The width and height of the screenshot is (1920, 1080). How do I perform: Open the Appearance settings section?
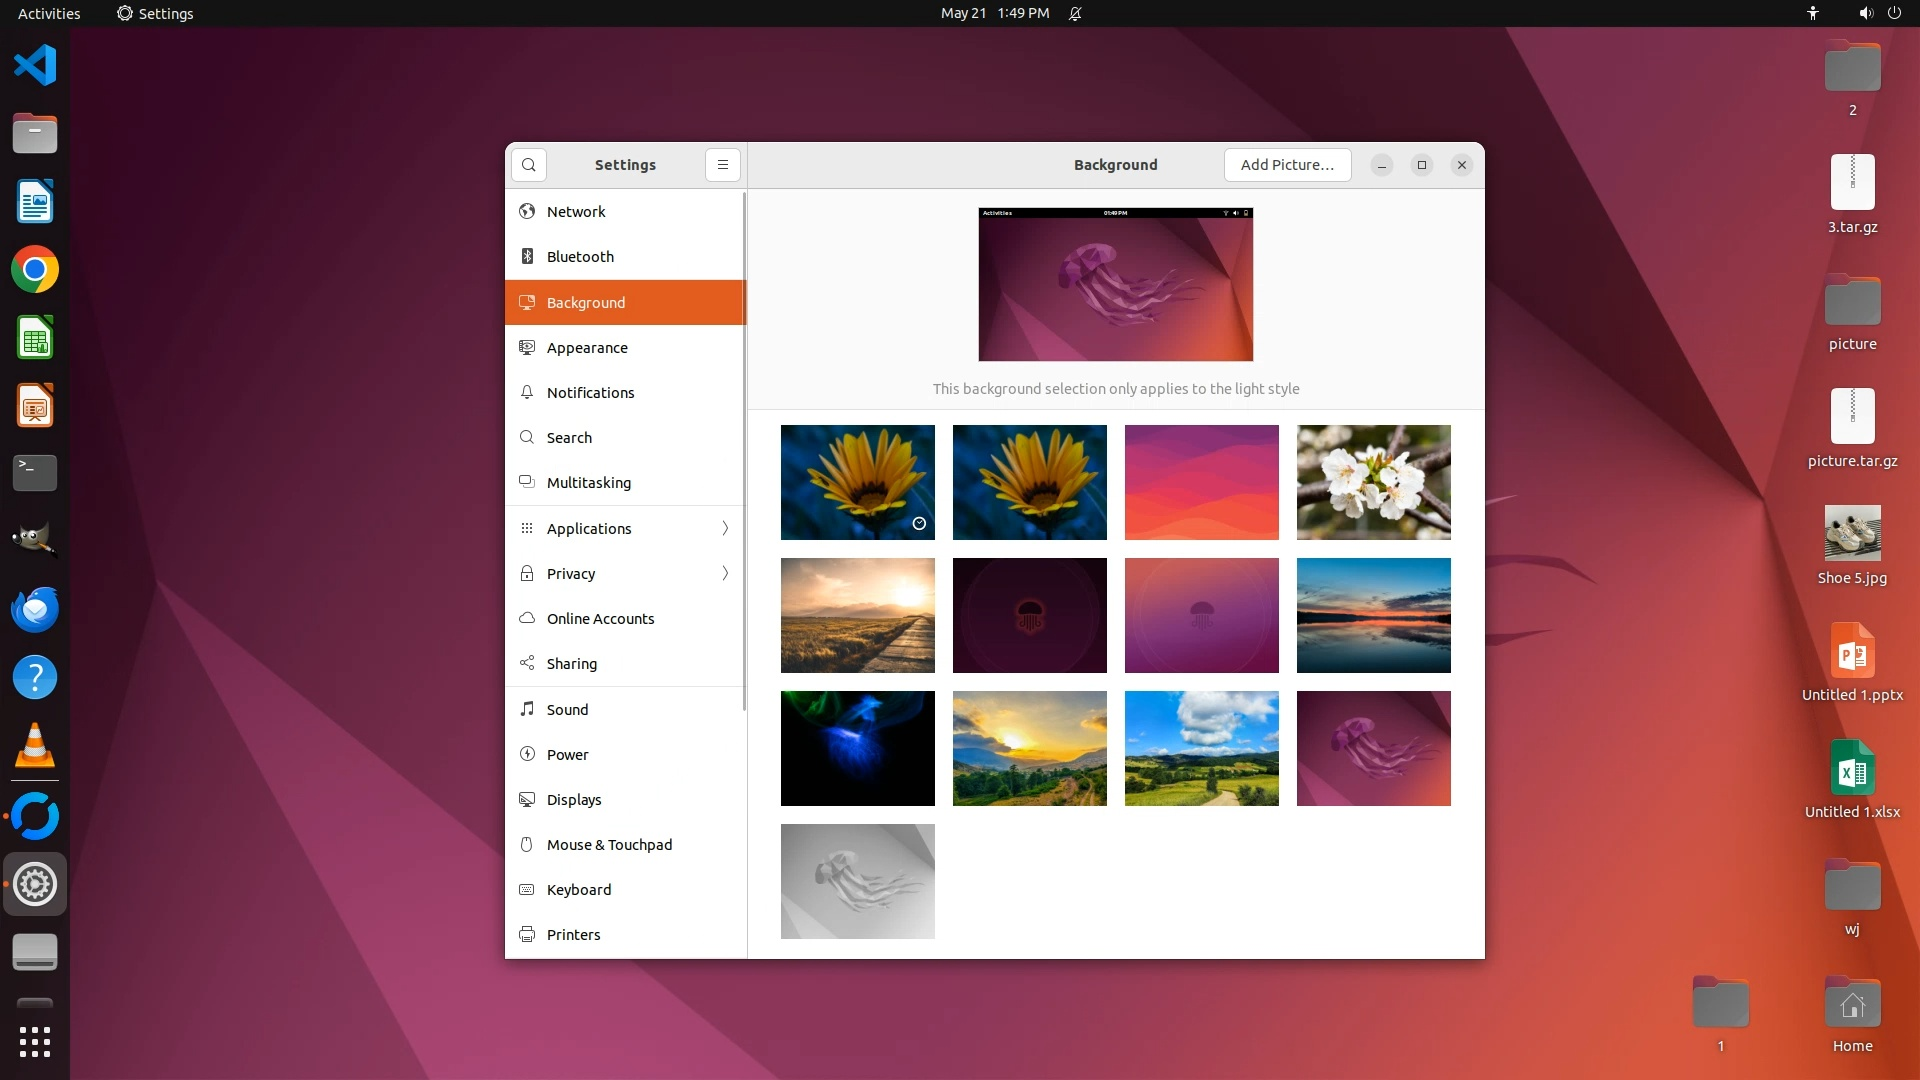click(587, 348)
